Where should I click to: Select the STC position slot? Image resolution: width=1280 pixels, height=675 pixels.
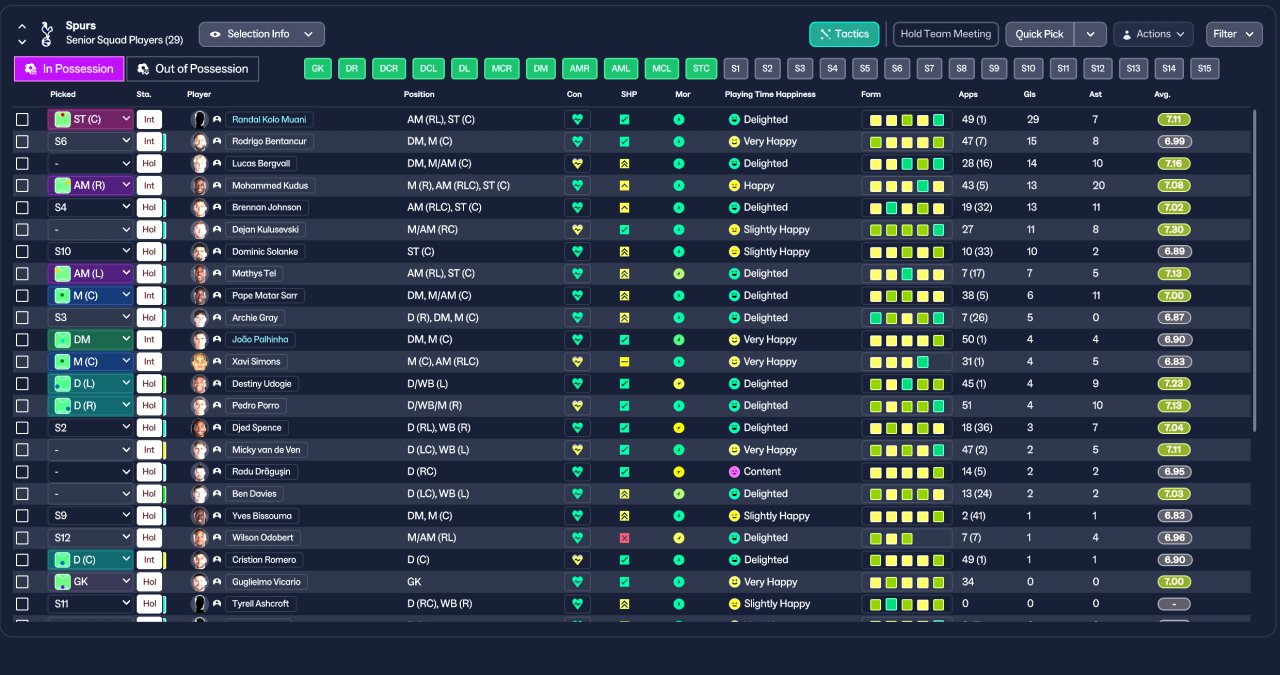[701, 69]
